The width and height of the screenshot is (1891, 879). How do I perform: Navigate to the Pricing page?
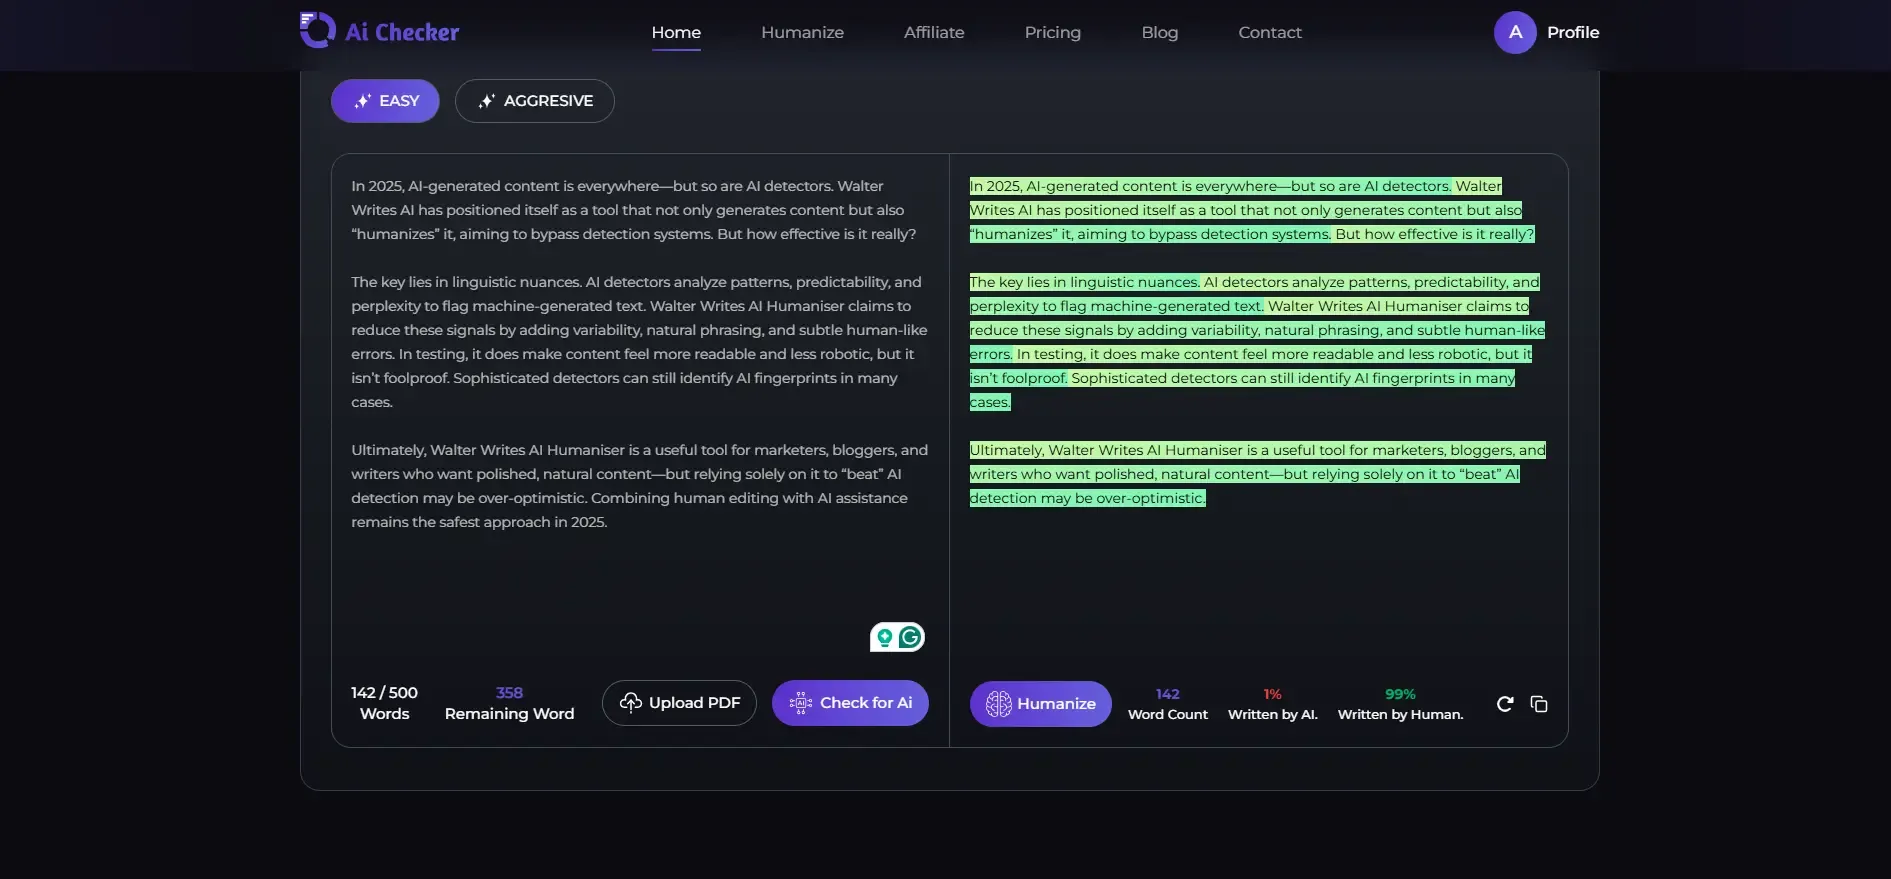[x=1052, y=32]
